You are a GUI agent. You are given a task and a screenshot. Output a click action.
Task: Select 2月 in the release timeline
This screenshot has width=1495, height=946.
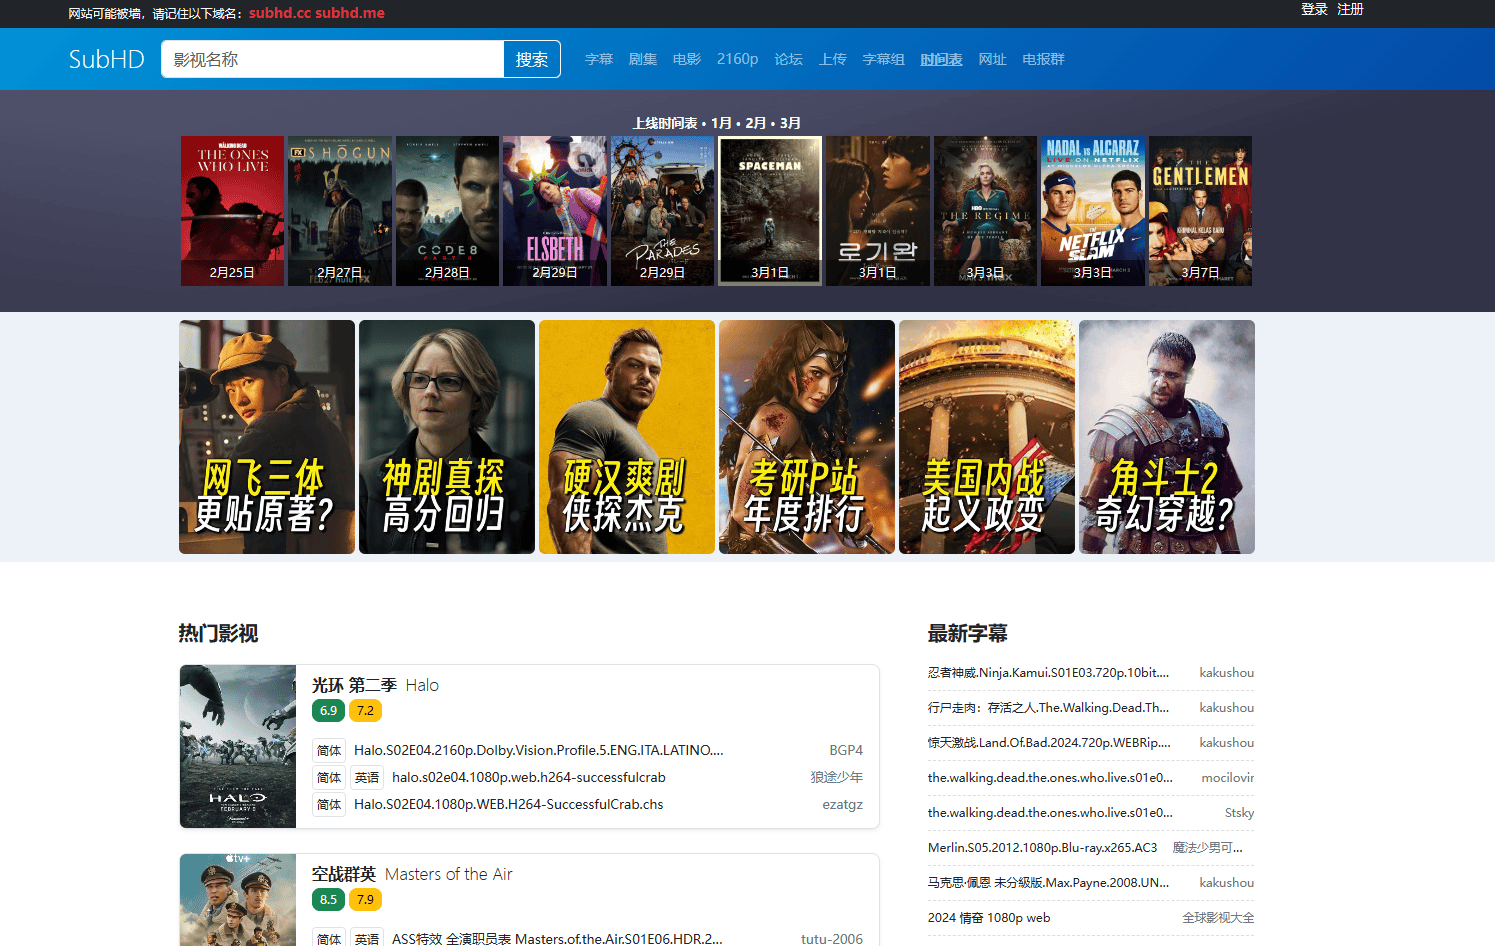(x=756, y=123)
